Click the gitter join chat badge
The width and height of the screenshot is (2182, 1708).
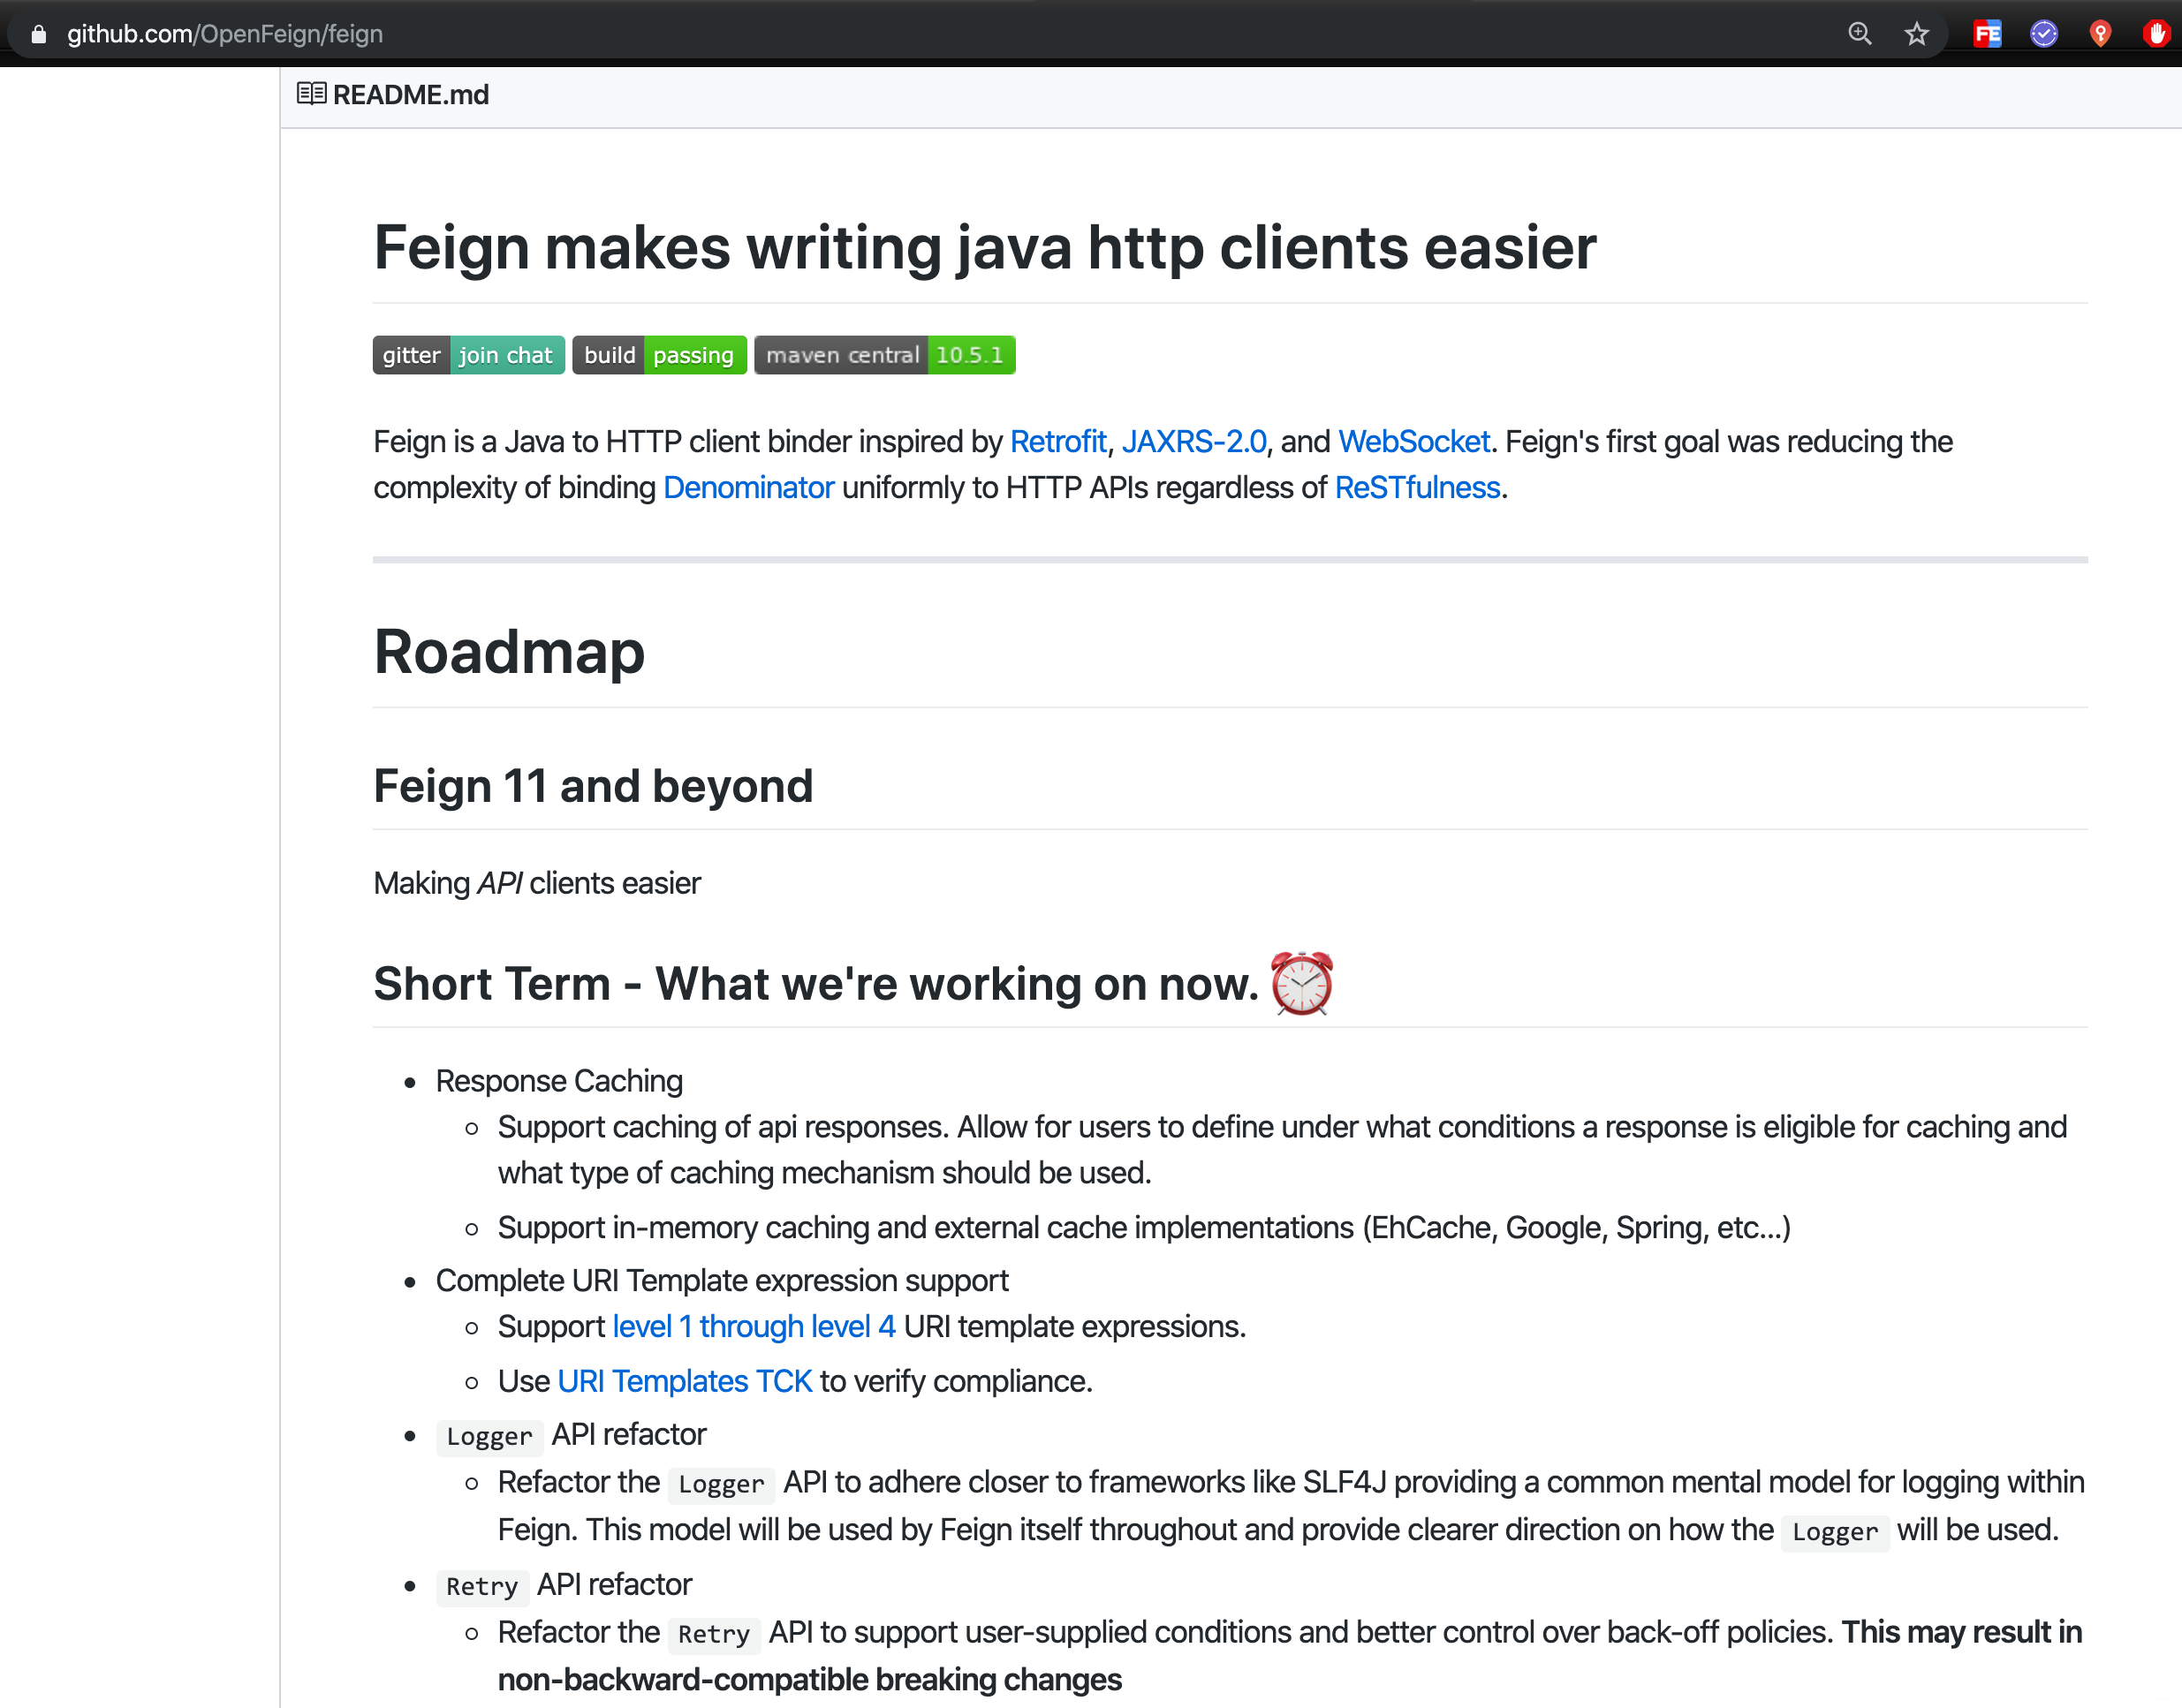point(468,355)
